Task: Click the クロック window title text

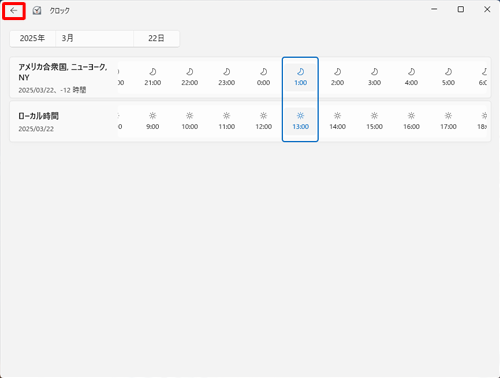Action: tap(60, 11)
